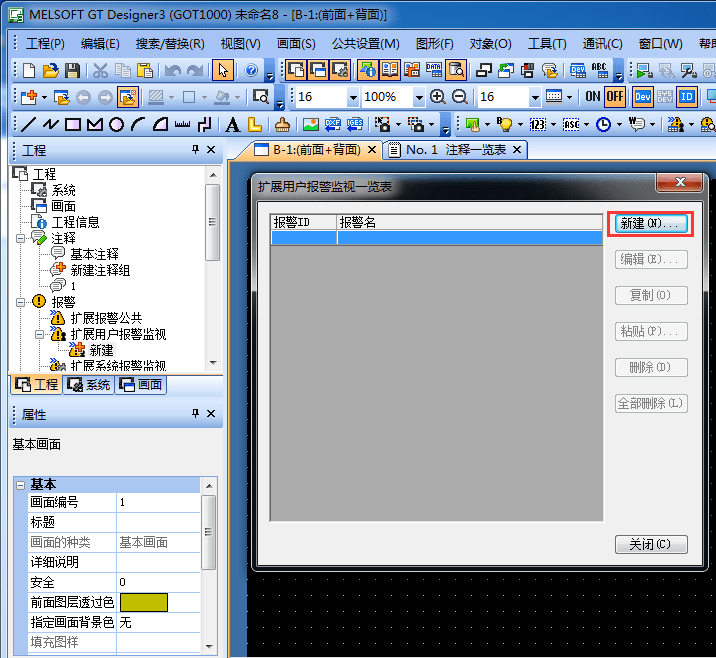The image size is (716, 658).
Task: Collapse the 基本 property section
Action: click(20, 484)
